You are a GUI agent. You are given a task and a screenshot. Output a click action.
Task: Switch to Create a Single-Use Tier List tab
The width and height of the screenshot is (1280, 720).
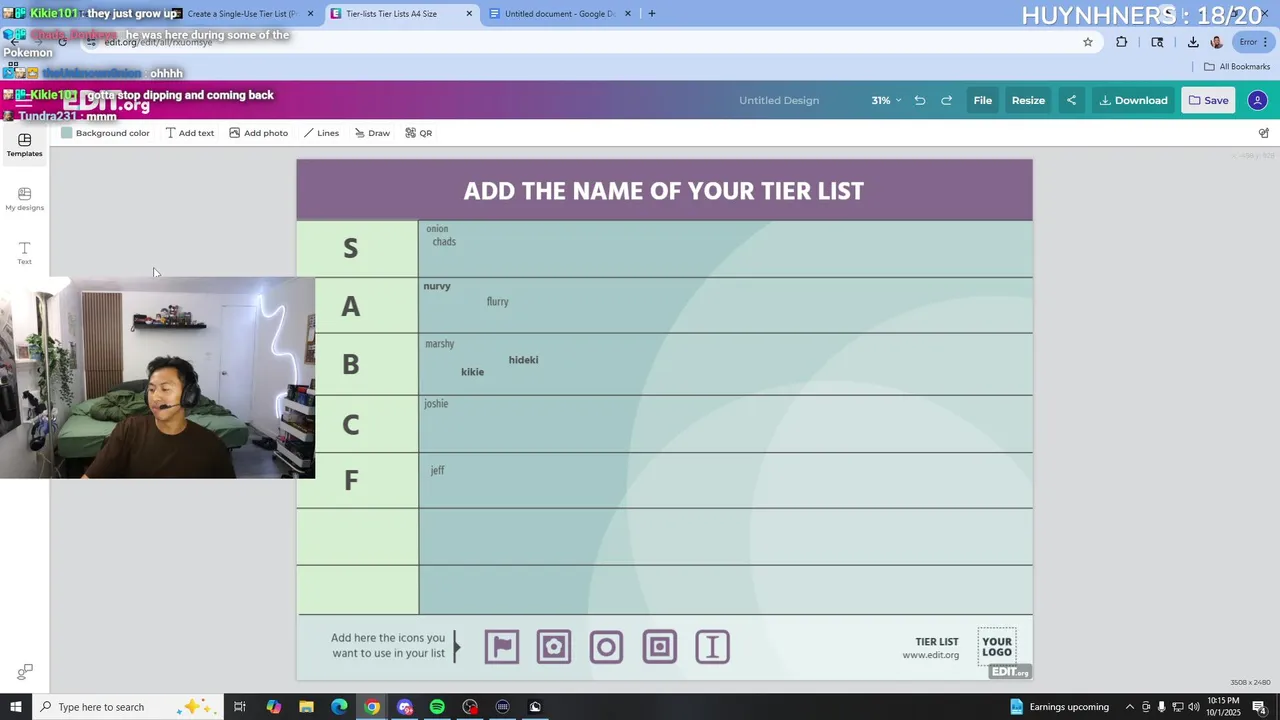click(242, 14)
